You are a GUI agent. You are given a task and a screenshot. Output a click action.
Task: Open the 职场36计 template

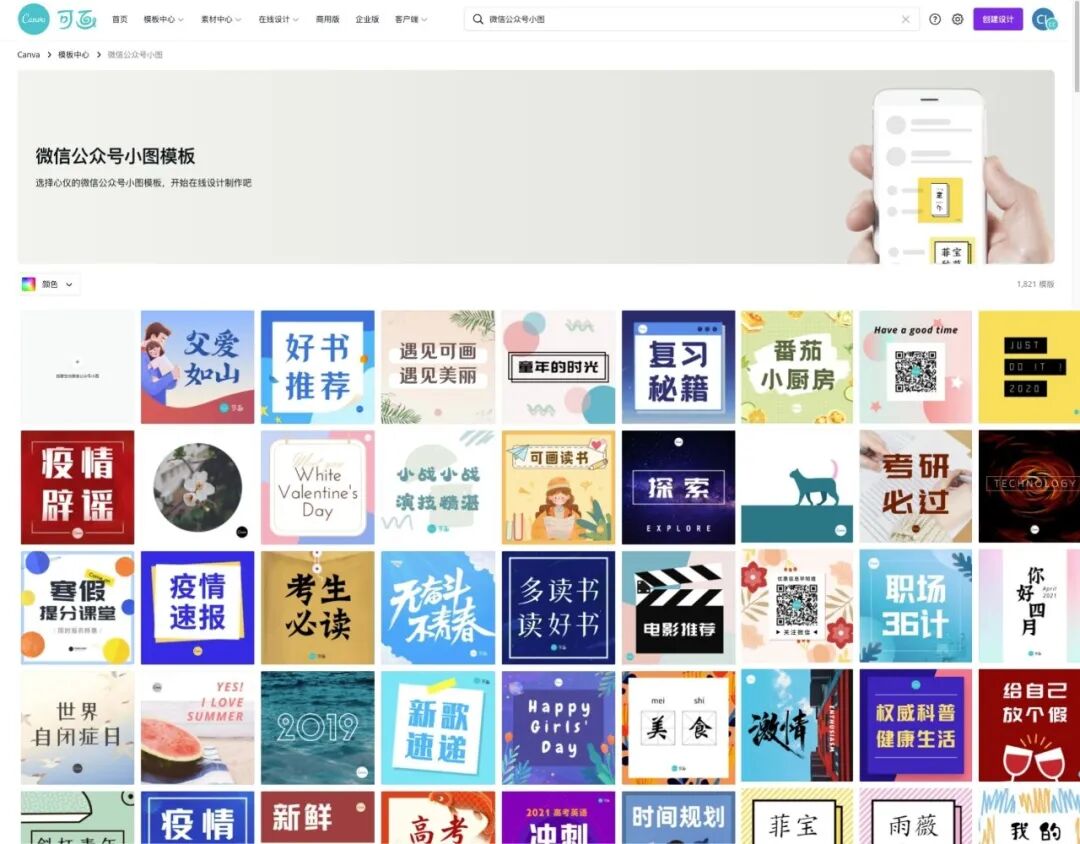coord(915,606)
